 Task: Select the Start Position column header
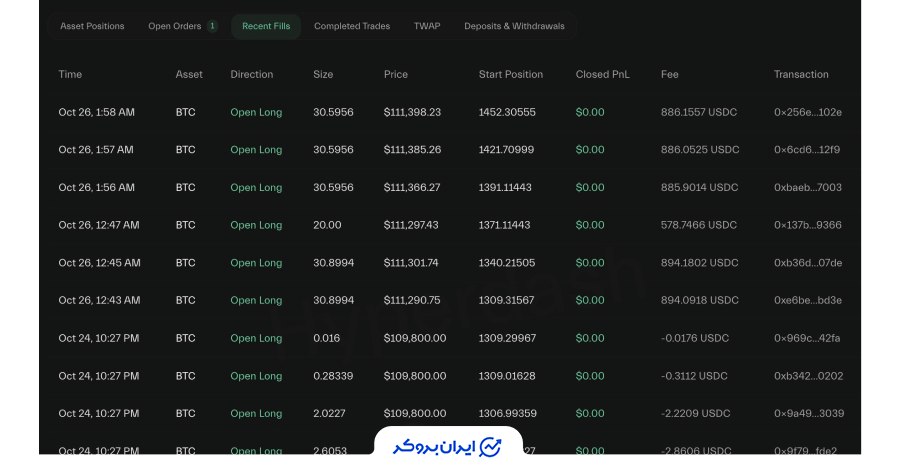click(x=511, y=74)
